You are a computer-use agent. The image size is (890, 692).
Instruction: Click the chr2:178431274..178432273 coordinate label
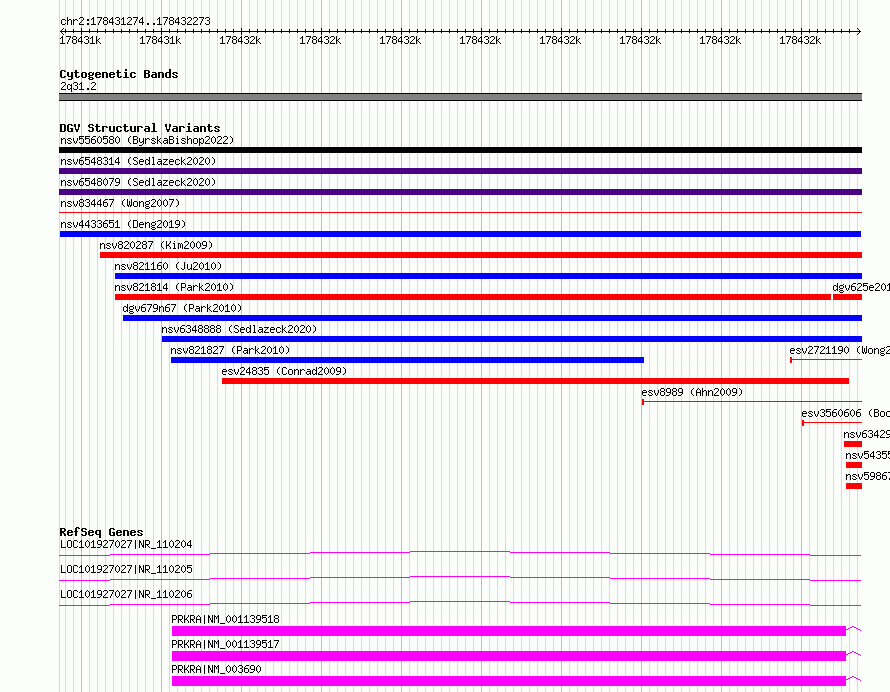click(135, 21)
